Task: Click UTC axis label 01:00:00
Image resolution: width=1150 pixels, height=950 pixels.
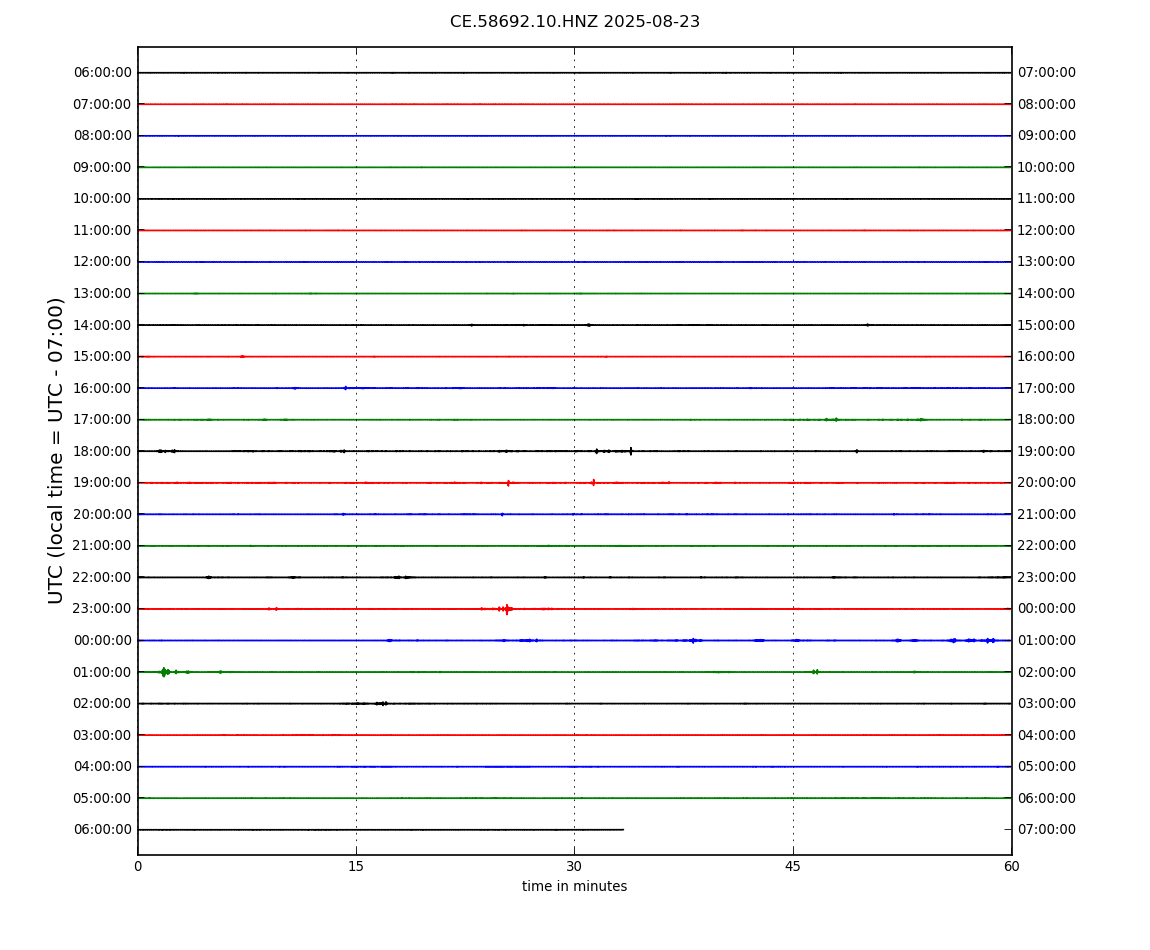Action: pyautogui.click(x=103, y=672)
